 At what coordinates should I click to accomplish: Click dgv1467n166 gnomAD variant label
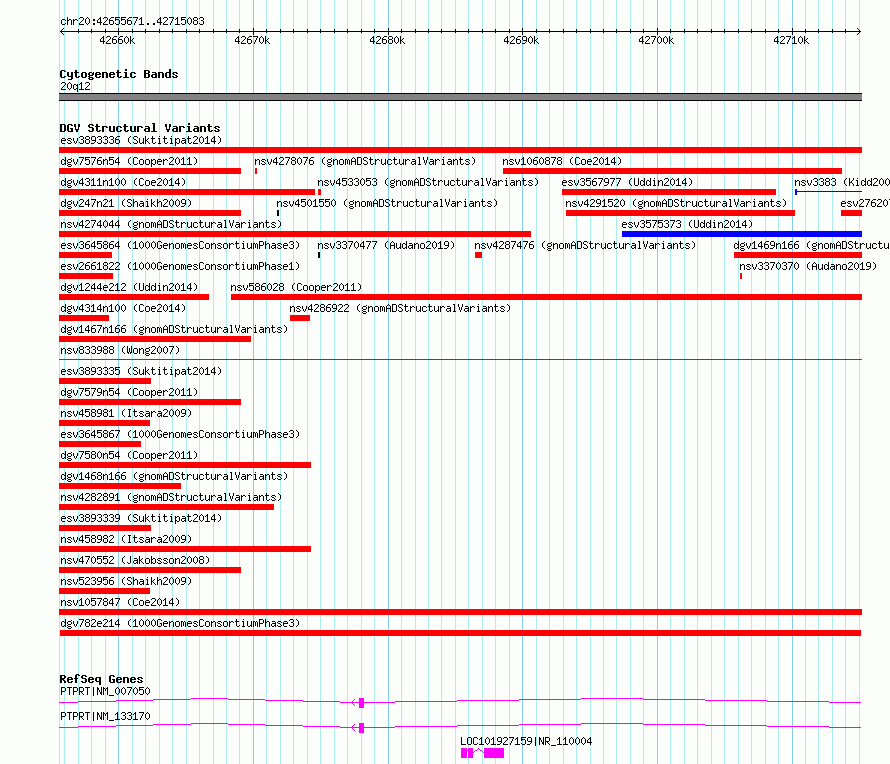174,329
